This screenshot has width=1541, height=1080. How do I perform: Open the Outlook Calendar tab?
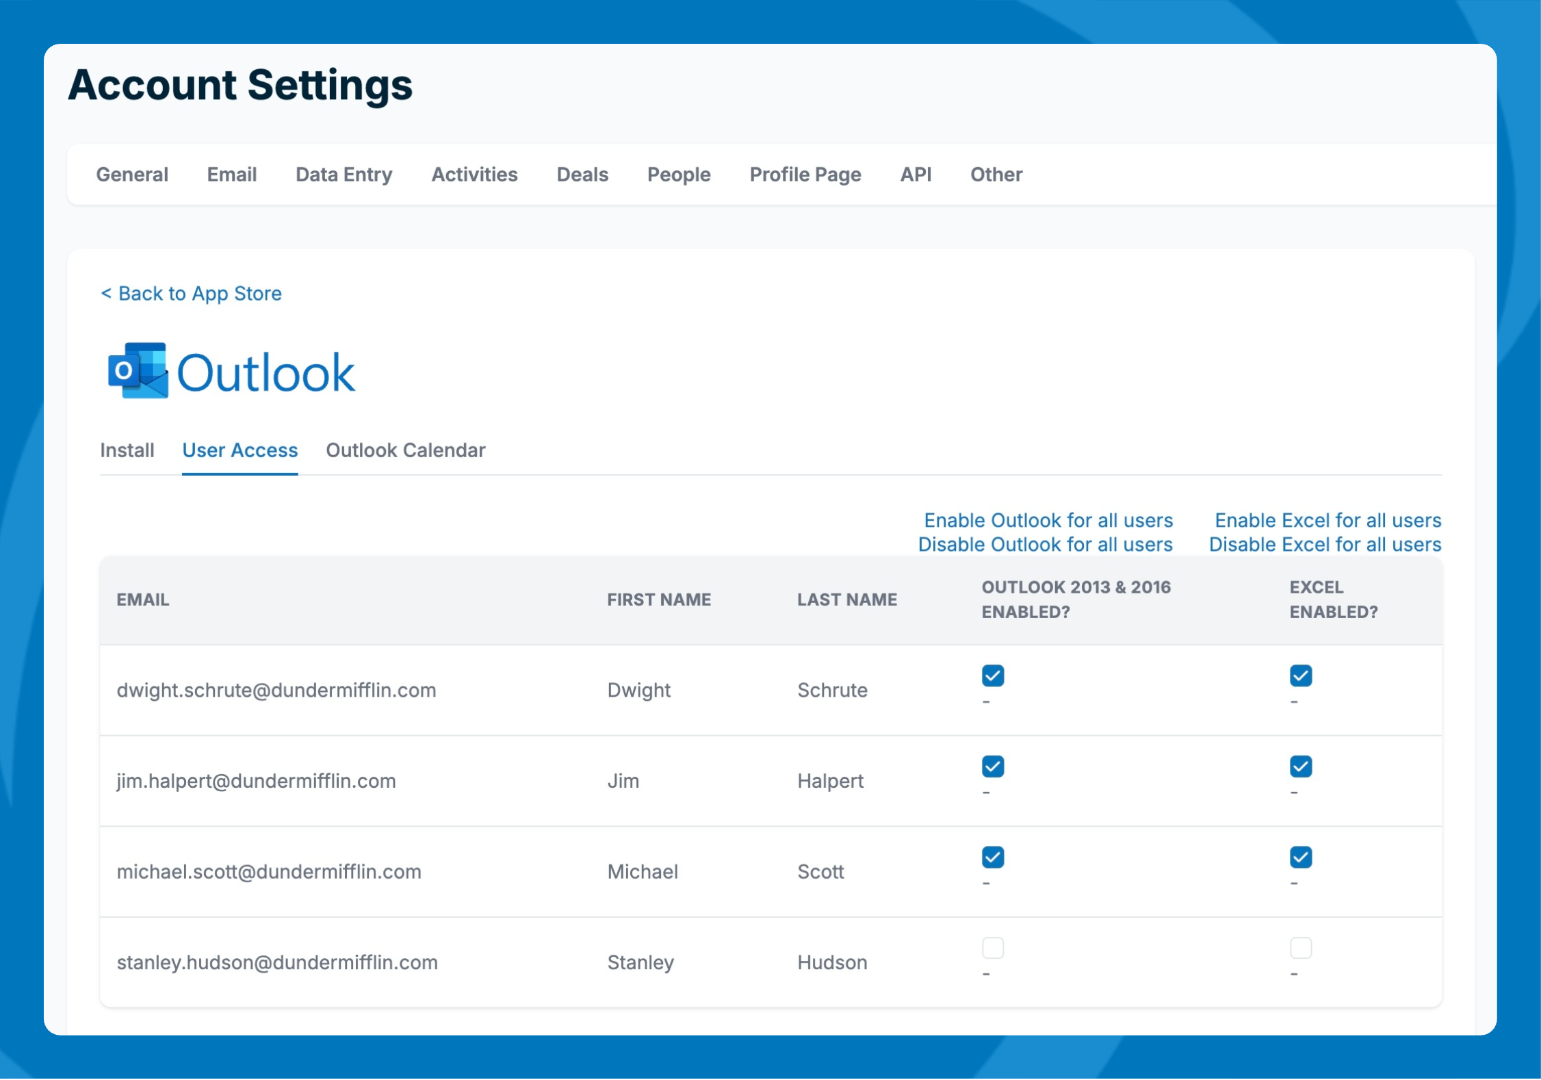pos(405,451)
